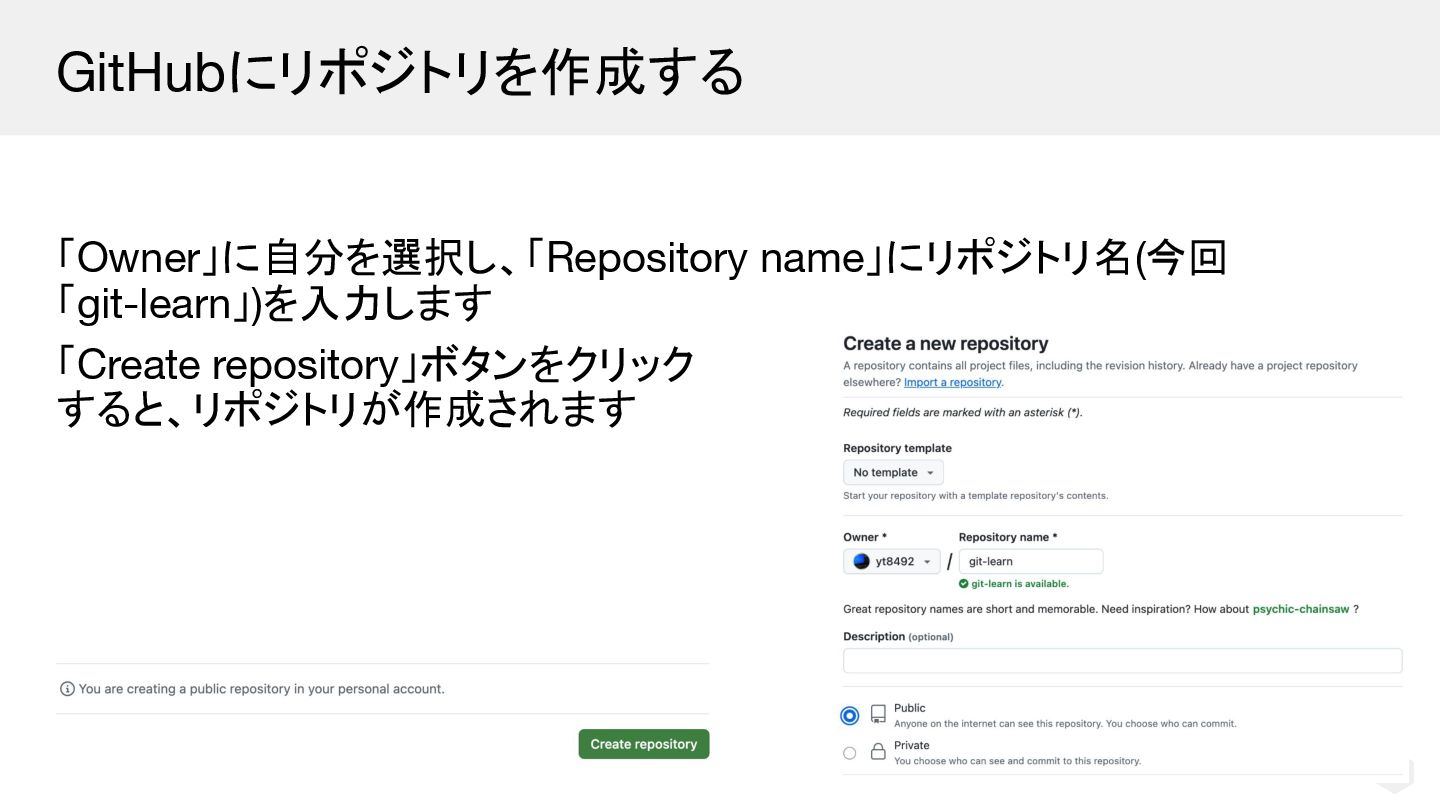The width and height of the screenshot is (1440, 810).
Task: Click 'You choose who can see and commit' text
Action: click(1017, 761)
